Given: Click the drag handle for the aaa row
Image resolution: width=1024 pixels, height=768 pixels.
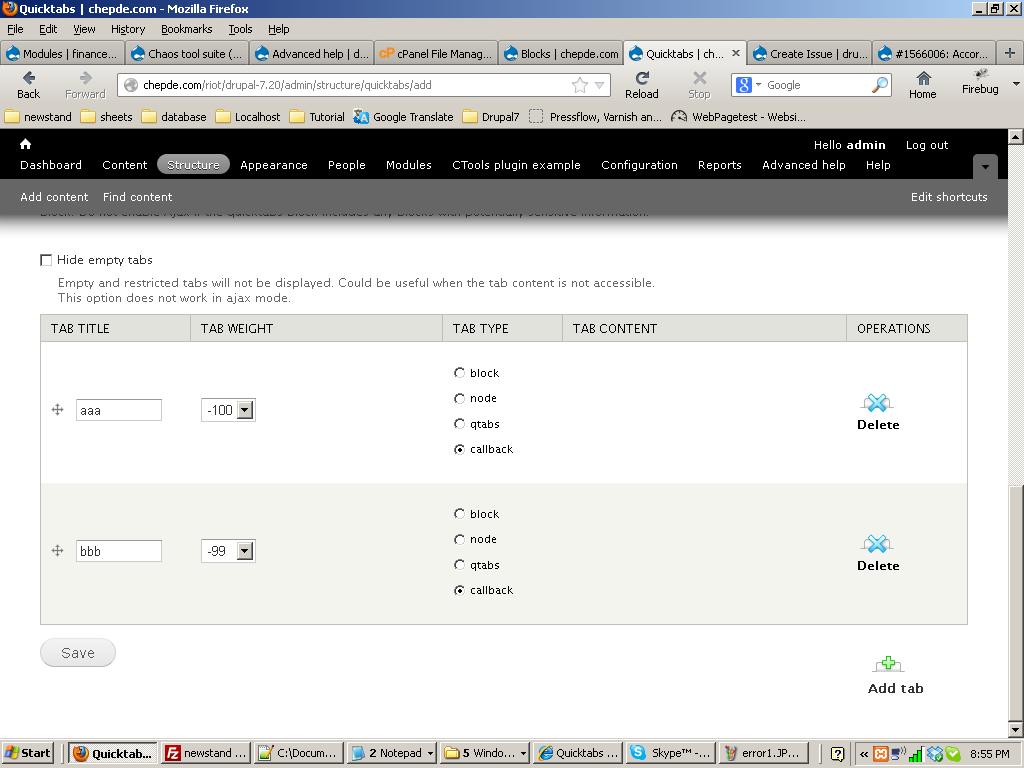Looking at the screenshot, I should (x=57, y=409).
